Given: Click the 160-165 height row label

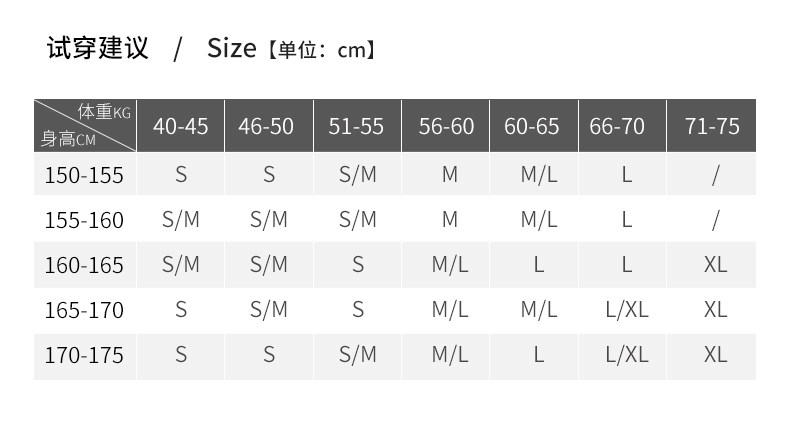Looking at the screenshot, I should coord(84,265).
